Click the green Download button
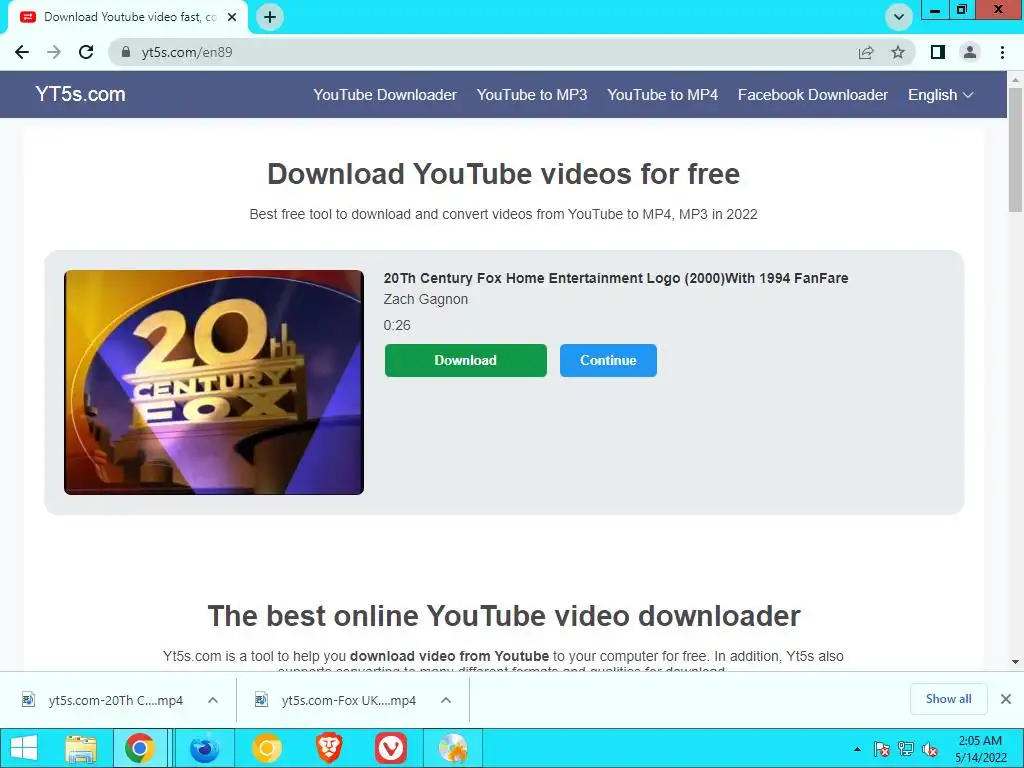 coord(466,360)
